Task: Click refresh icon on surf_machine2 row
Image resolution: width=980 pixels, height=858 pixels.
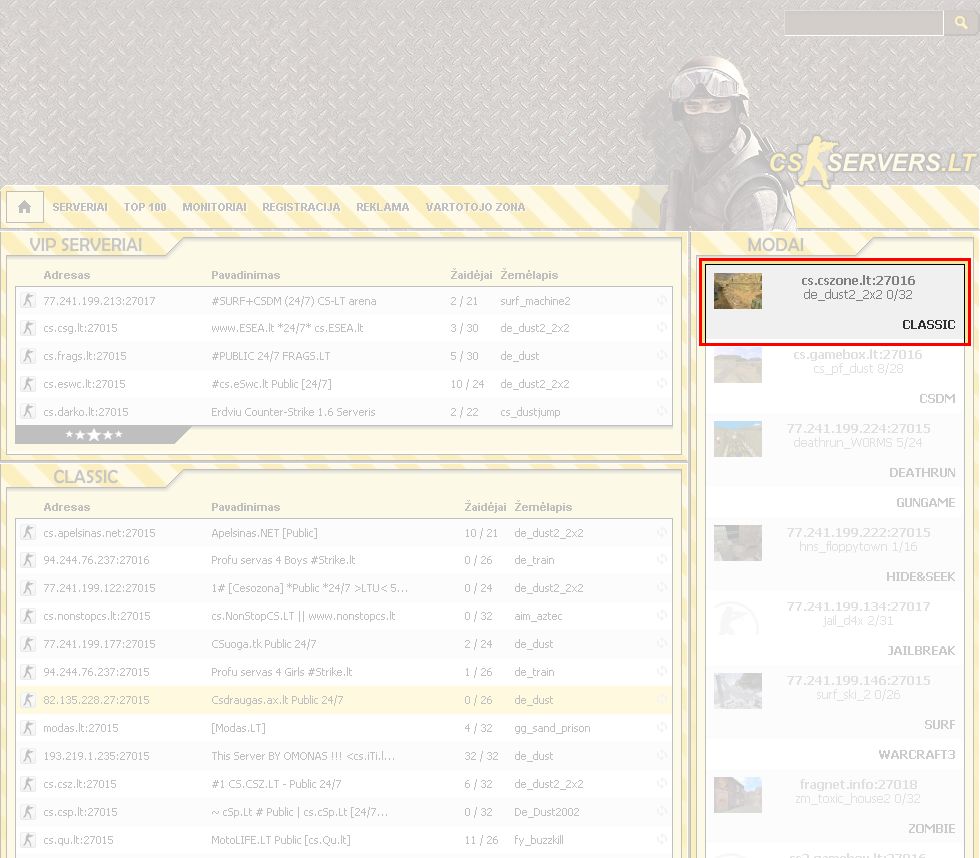Action: point(662,301)
